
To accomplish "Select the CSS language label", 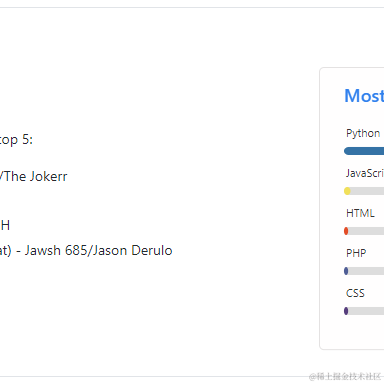I will 355,293.
